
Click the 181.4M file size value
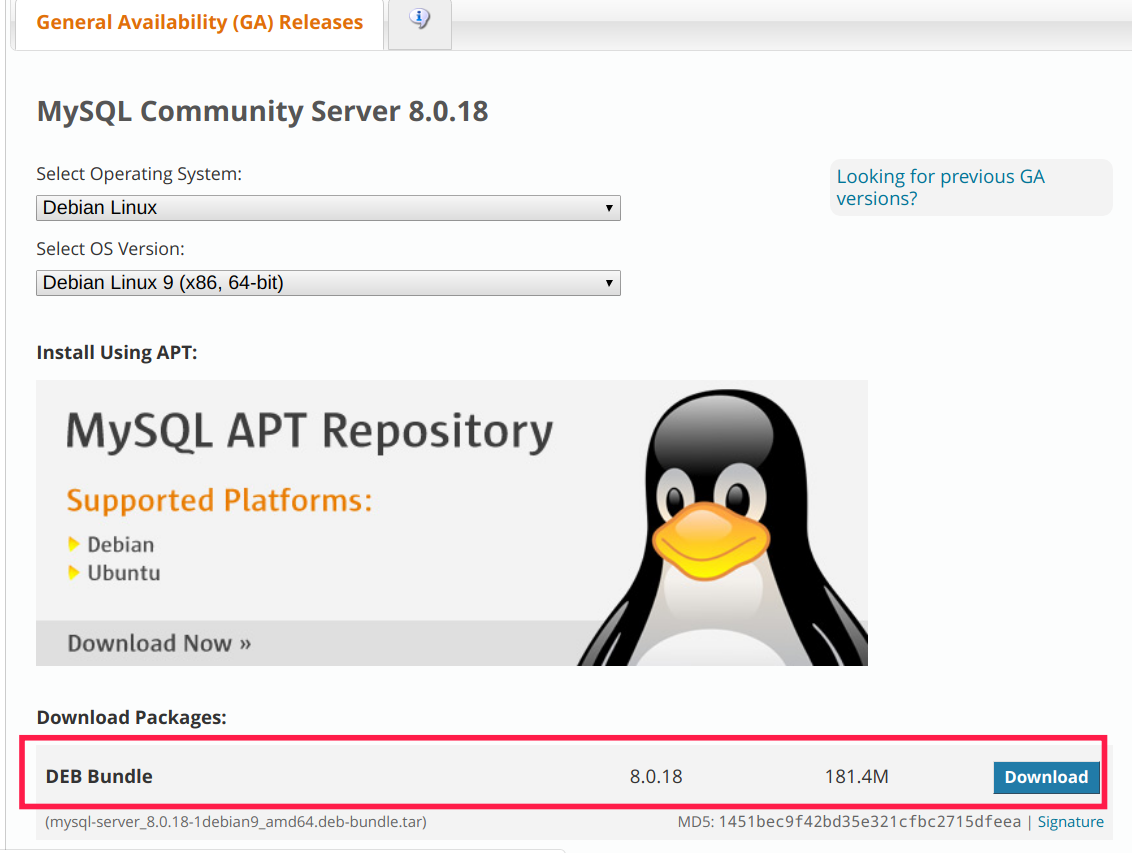click(x=856, y=777)
